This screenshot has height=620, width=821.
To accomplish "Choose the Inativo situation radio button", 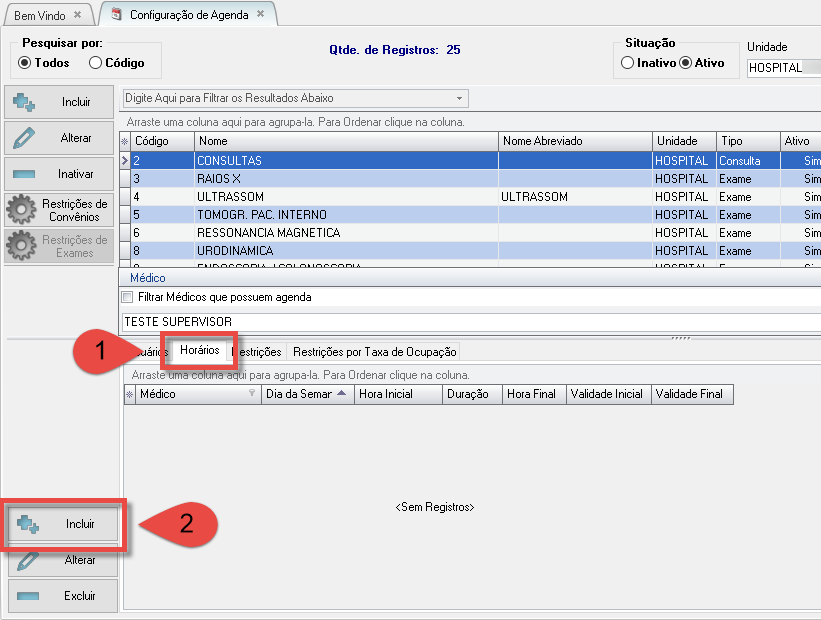I will coord(627,62).
